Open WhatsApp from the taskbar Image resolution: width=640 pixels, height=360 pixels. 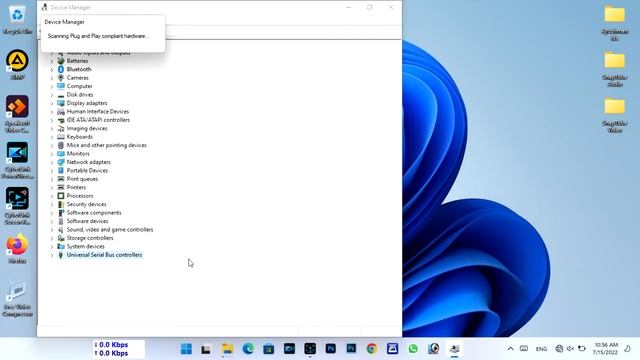[413, 349]
